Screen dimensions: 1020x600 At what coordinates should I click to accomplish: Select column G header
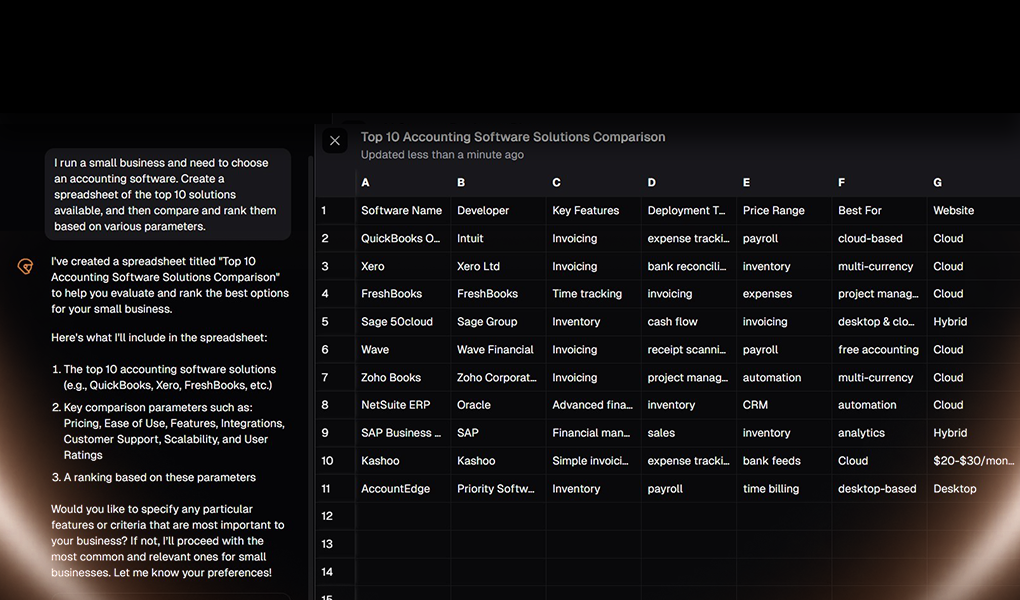tap(974, 183)
